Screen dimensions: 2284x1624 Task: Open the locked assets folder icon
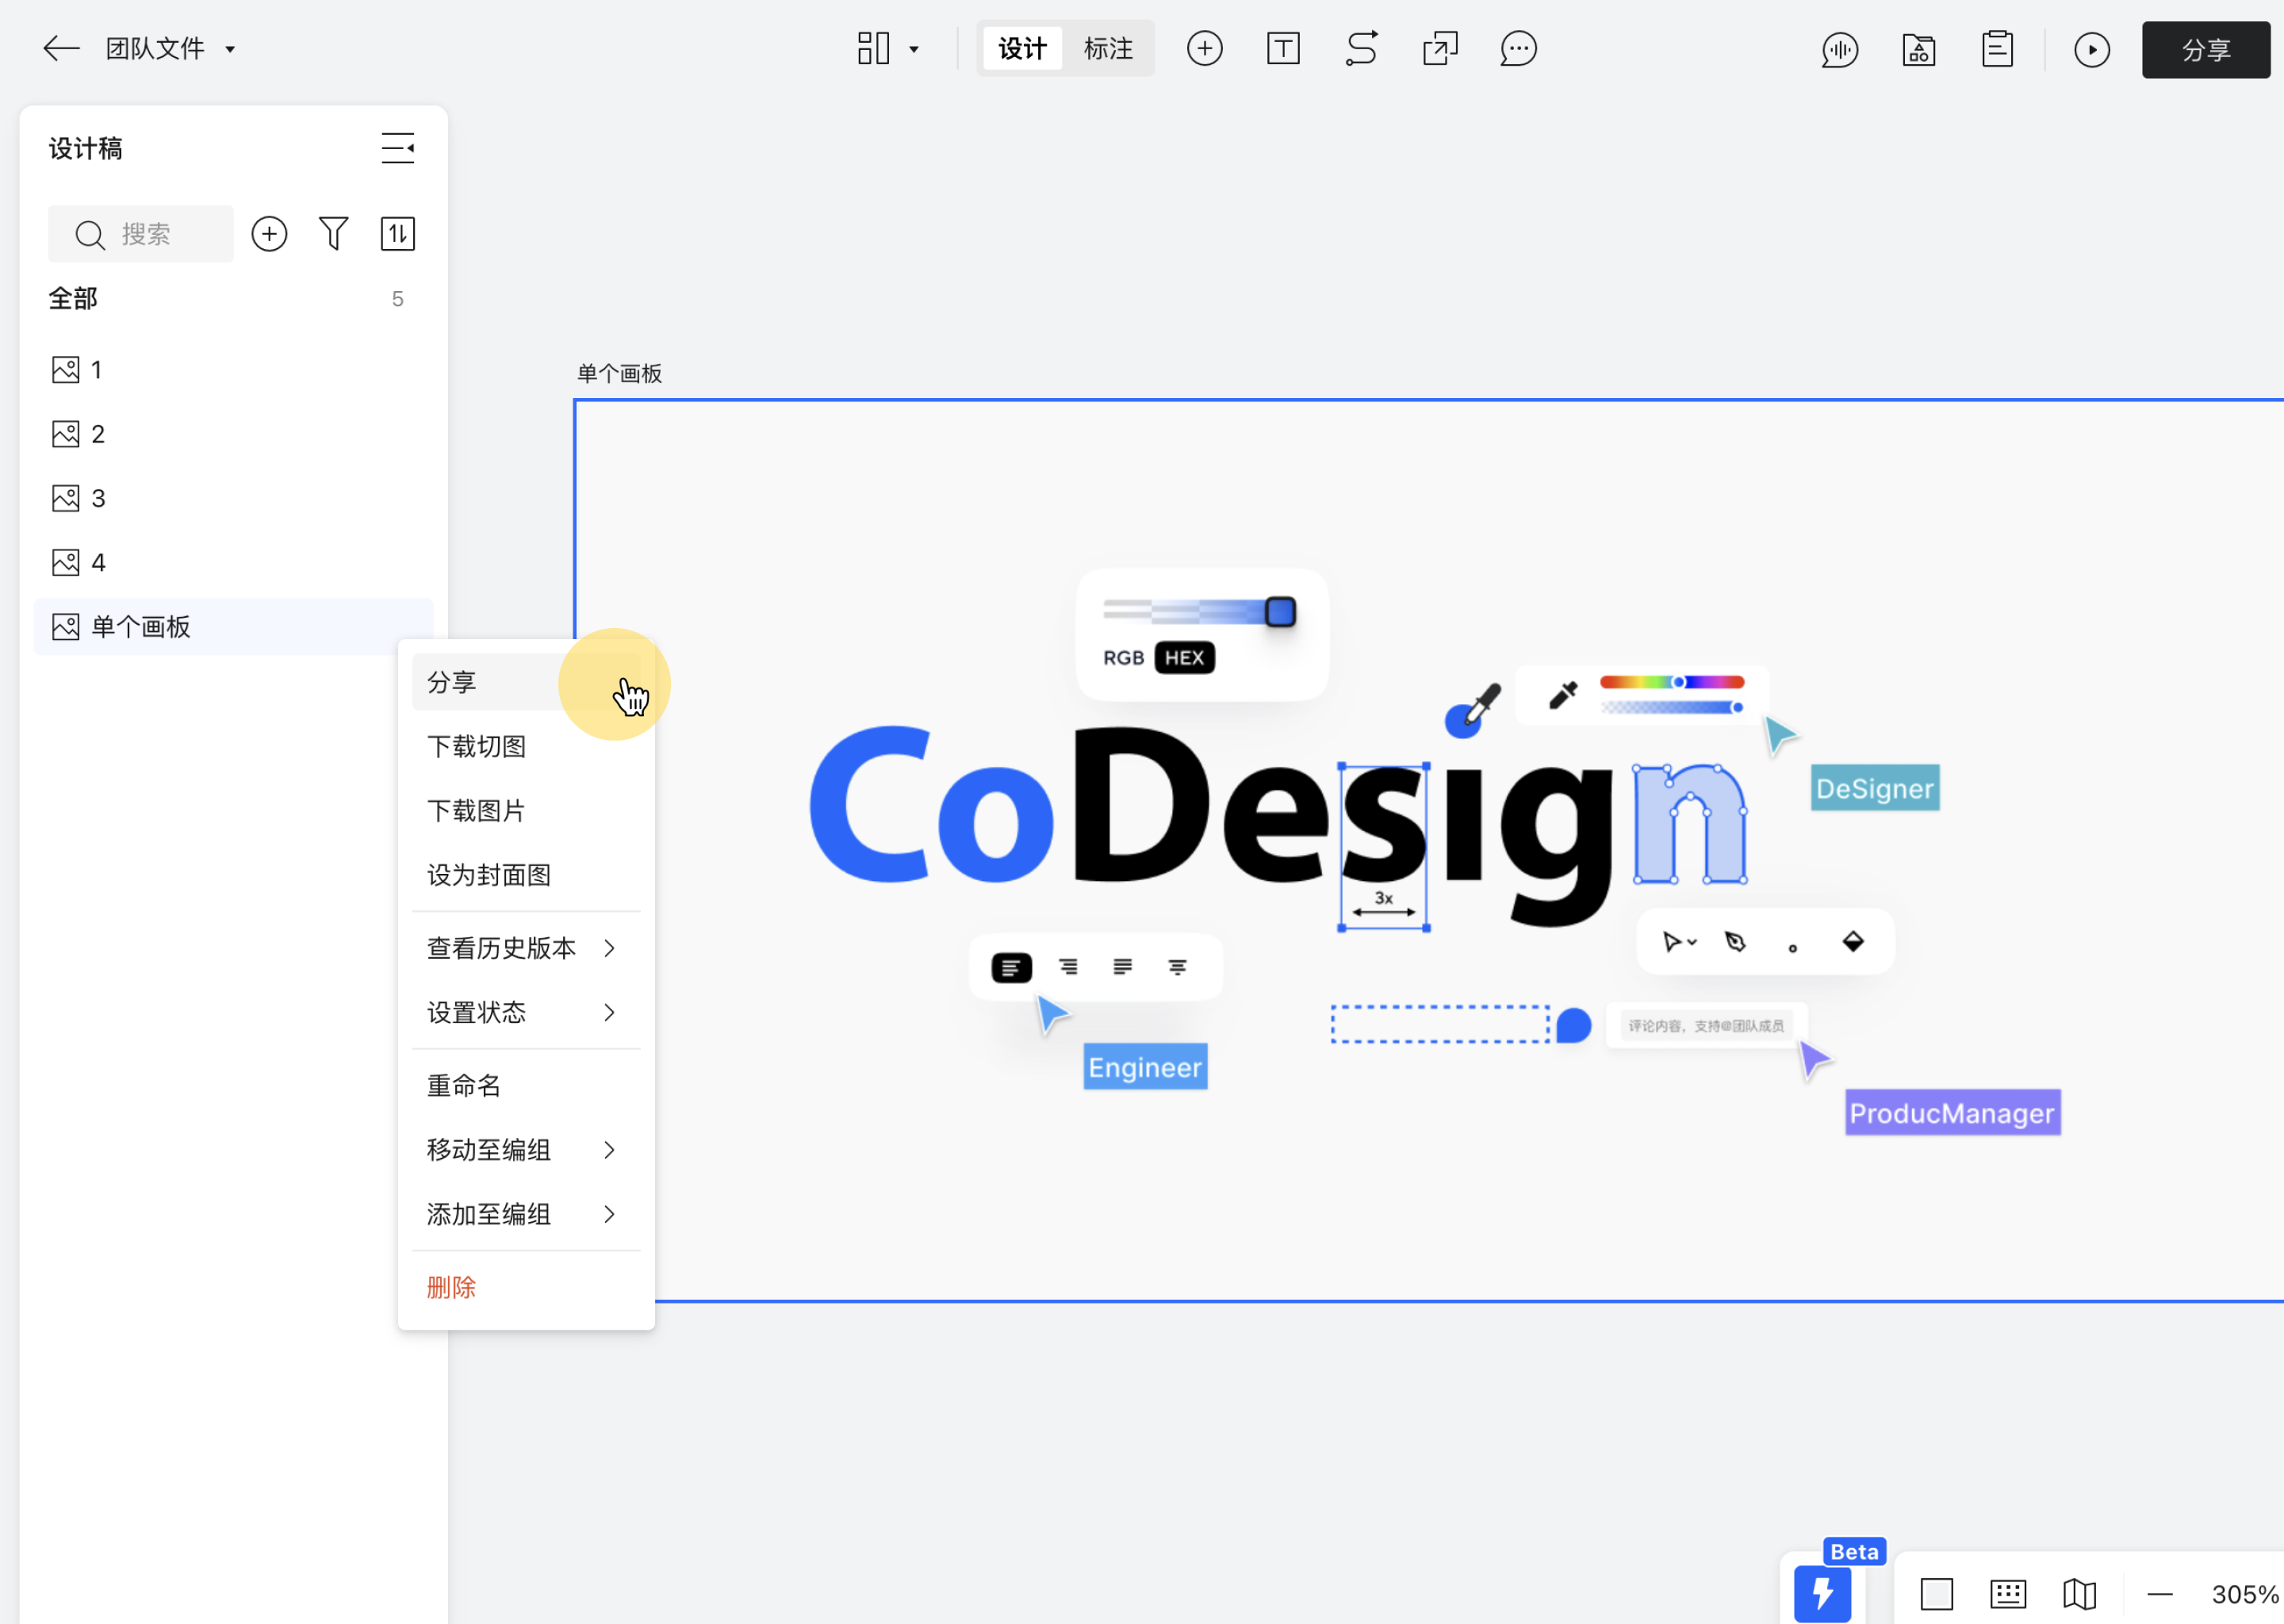pos(1918,50)
